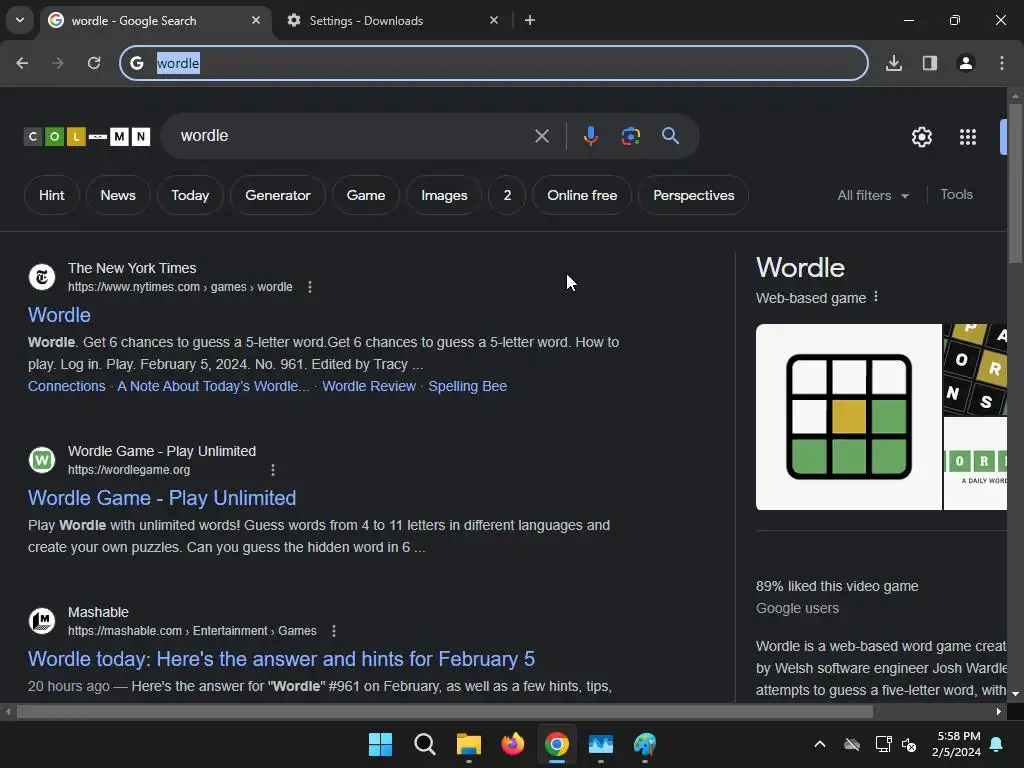The height and width of the screenshot is (768, 1024).
Task: Open the Chrome three-dot menu
Action: pyautogui.click(x=1002, y=63)
